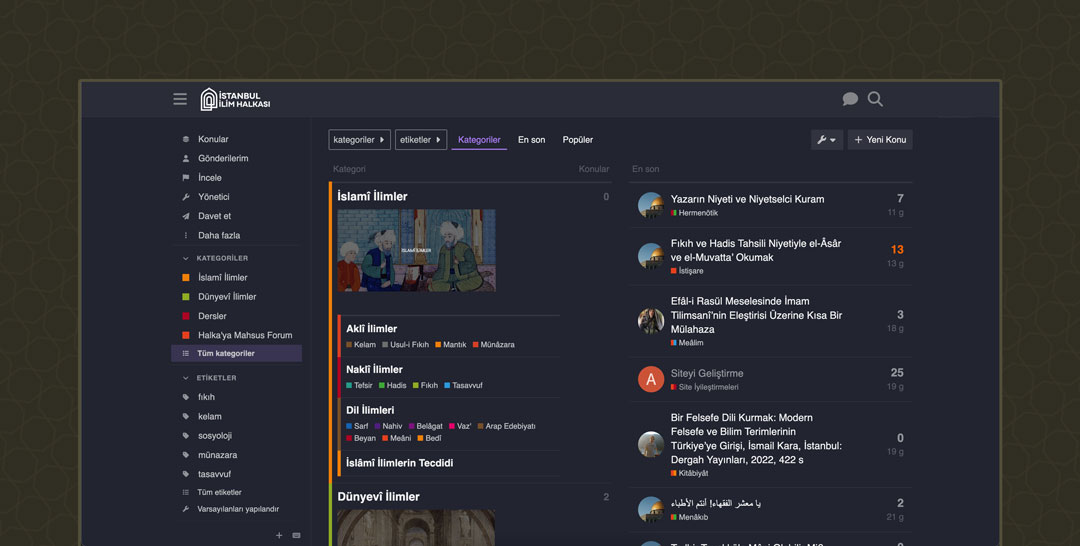Screen dimensions: 1080x546
Task: Click the keyboard shortcuts icon at sidebar bottom
Action: click(296, 536)
